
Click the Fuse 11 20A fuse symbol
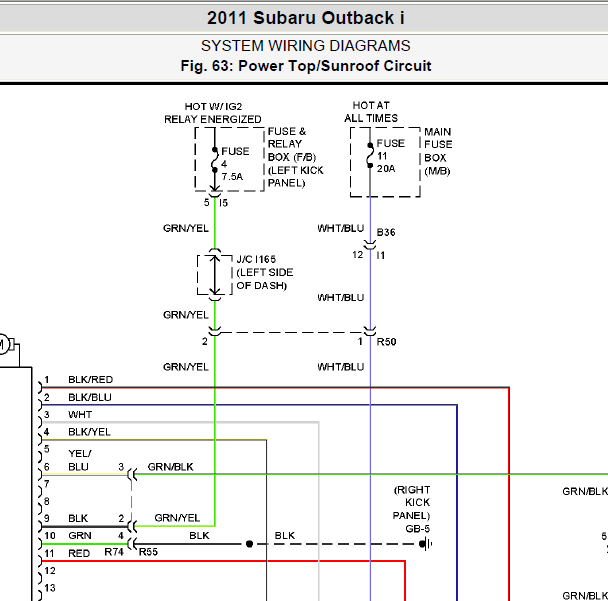click(x=370, y=155)
